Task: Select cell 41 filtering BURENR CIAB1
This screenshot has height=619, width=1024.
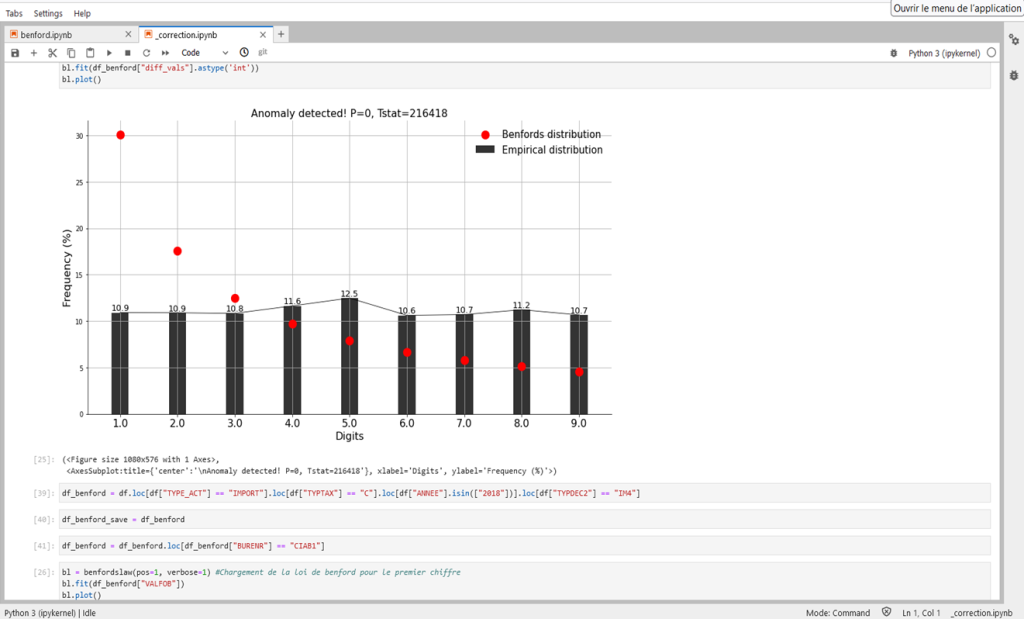Action: point(524,545)
